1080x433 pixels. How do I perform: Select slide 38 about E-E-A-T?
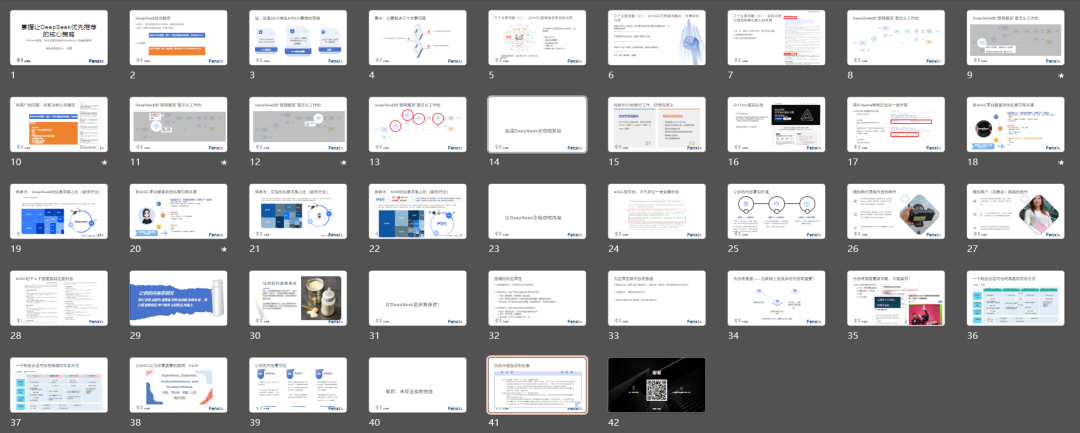[177, 385]
